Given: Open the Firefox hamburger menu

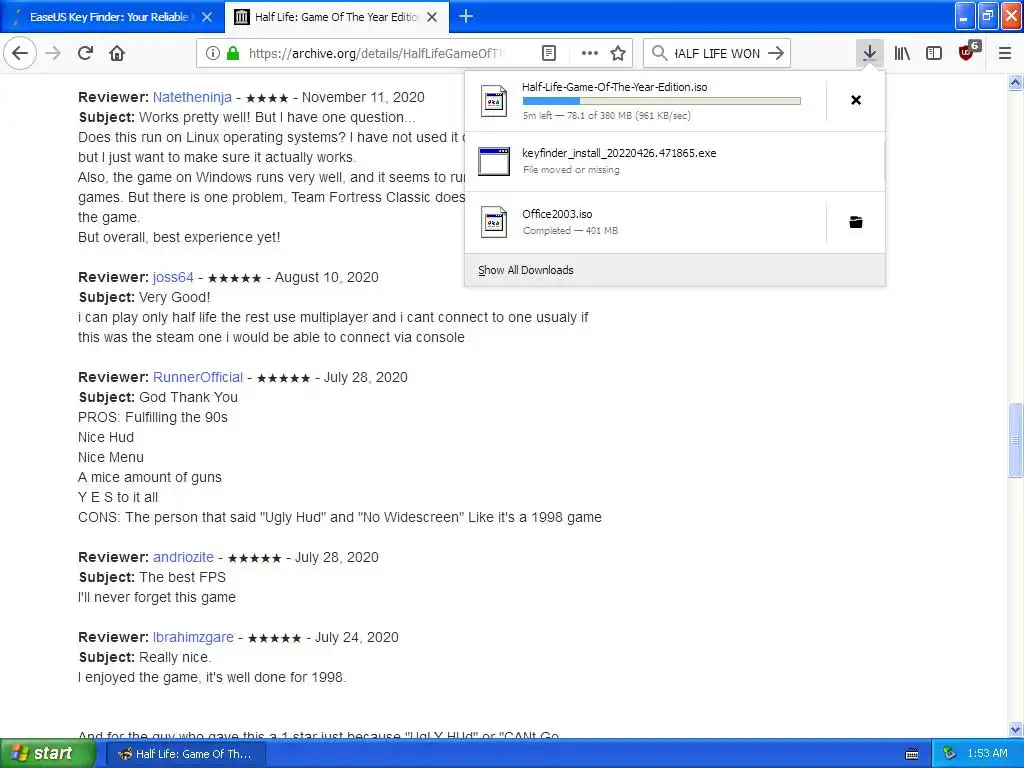Looking at the screenshot, I should (1005, 53).
